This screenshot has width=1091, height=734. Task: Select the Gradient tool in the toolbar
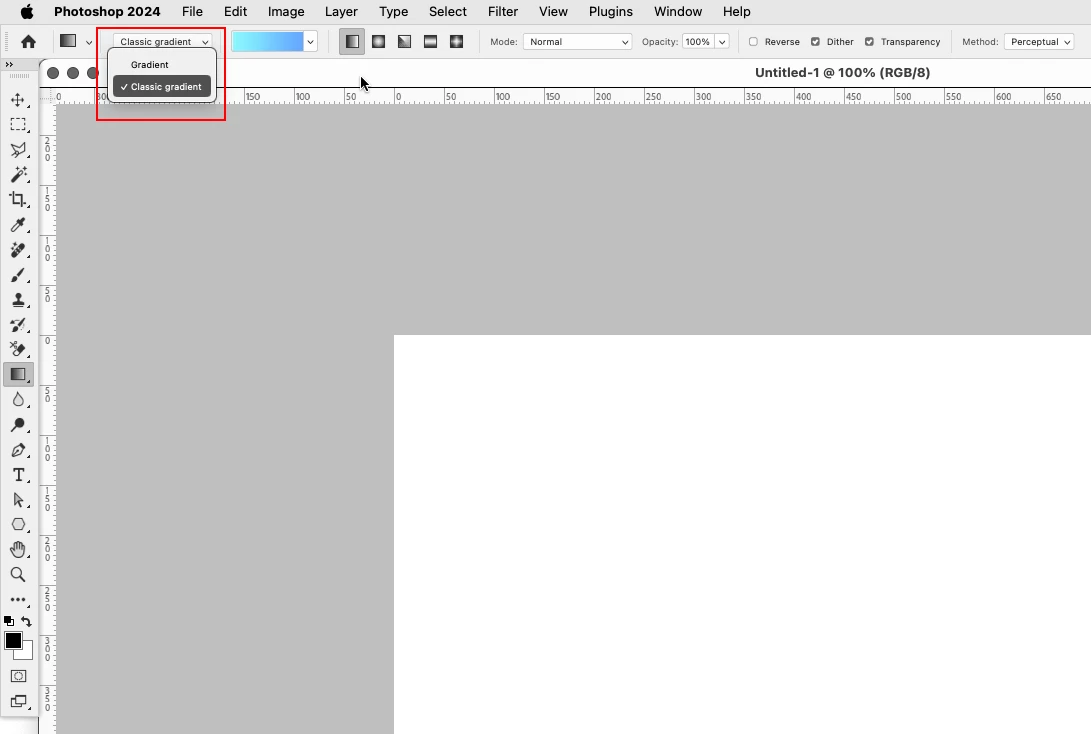pyautogui.click(x=18, y=374)
